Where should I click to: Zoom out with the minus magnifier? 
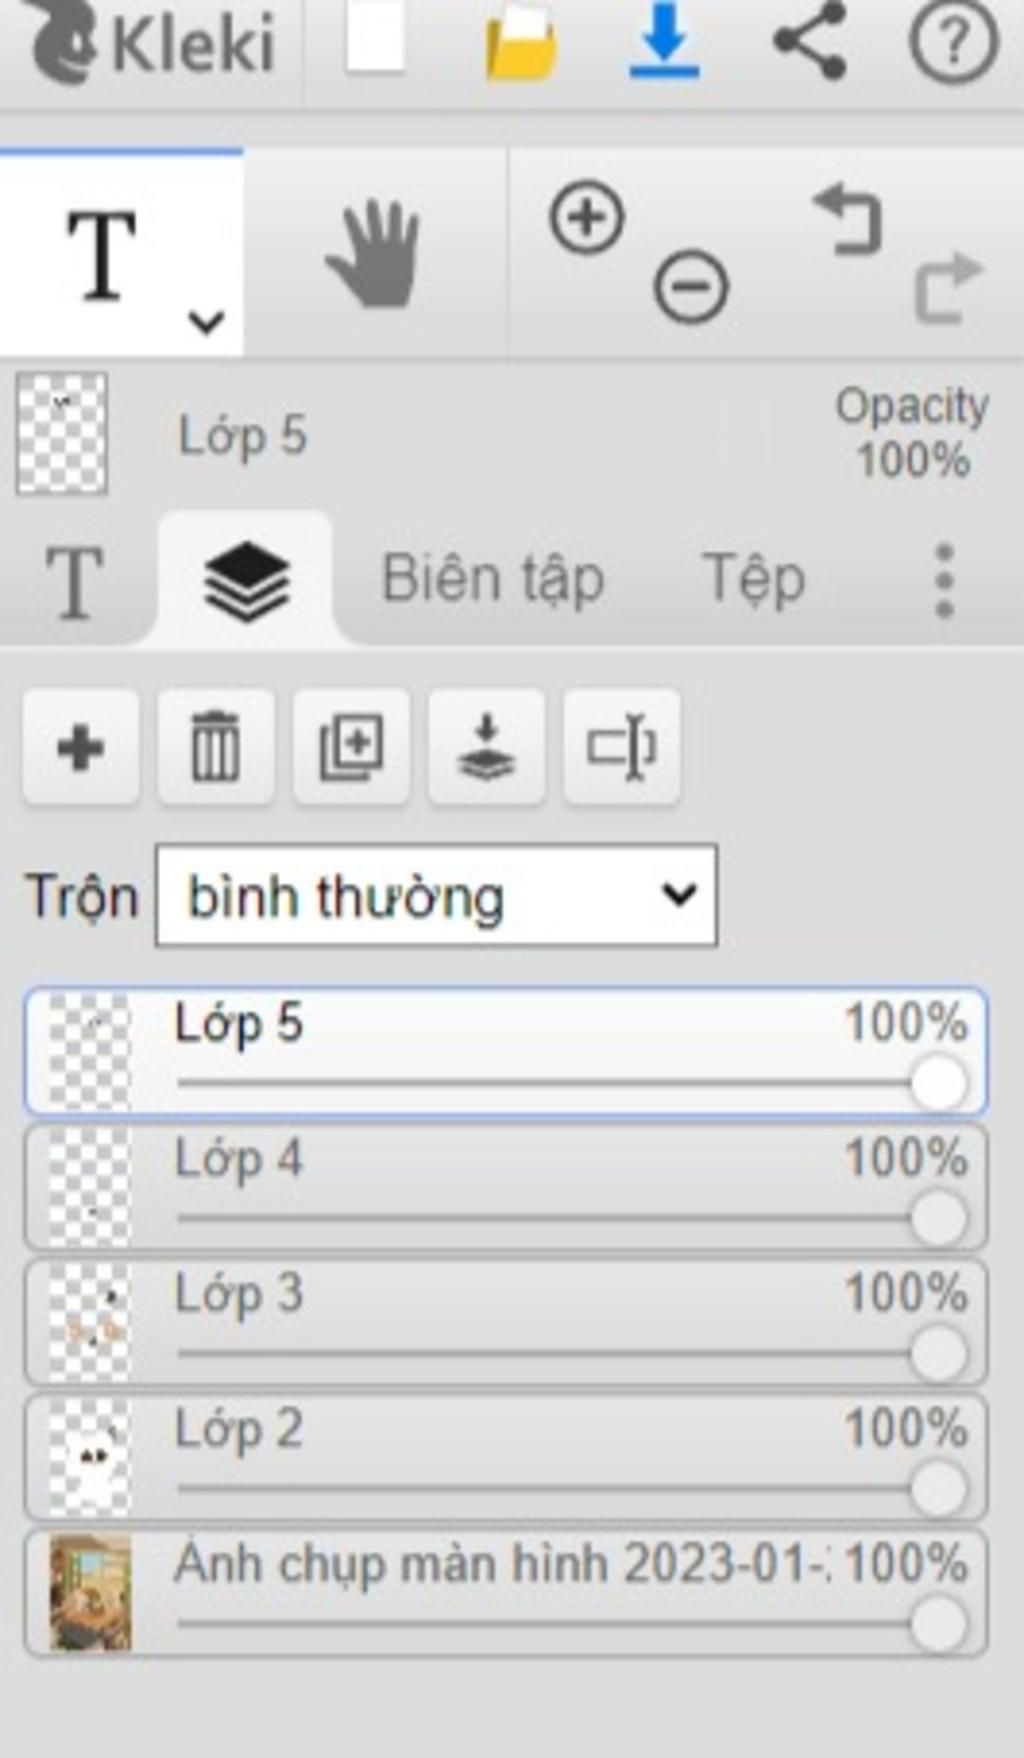(x=691, y=287)
